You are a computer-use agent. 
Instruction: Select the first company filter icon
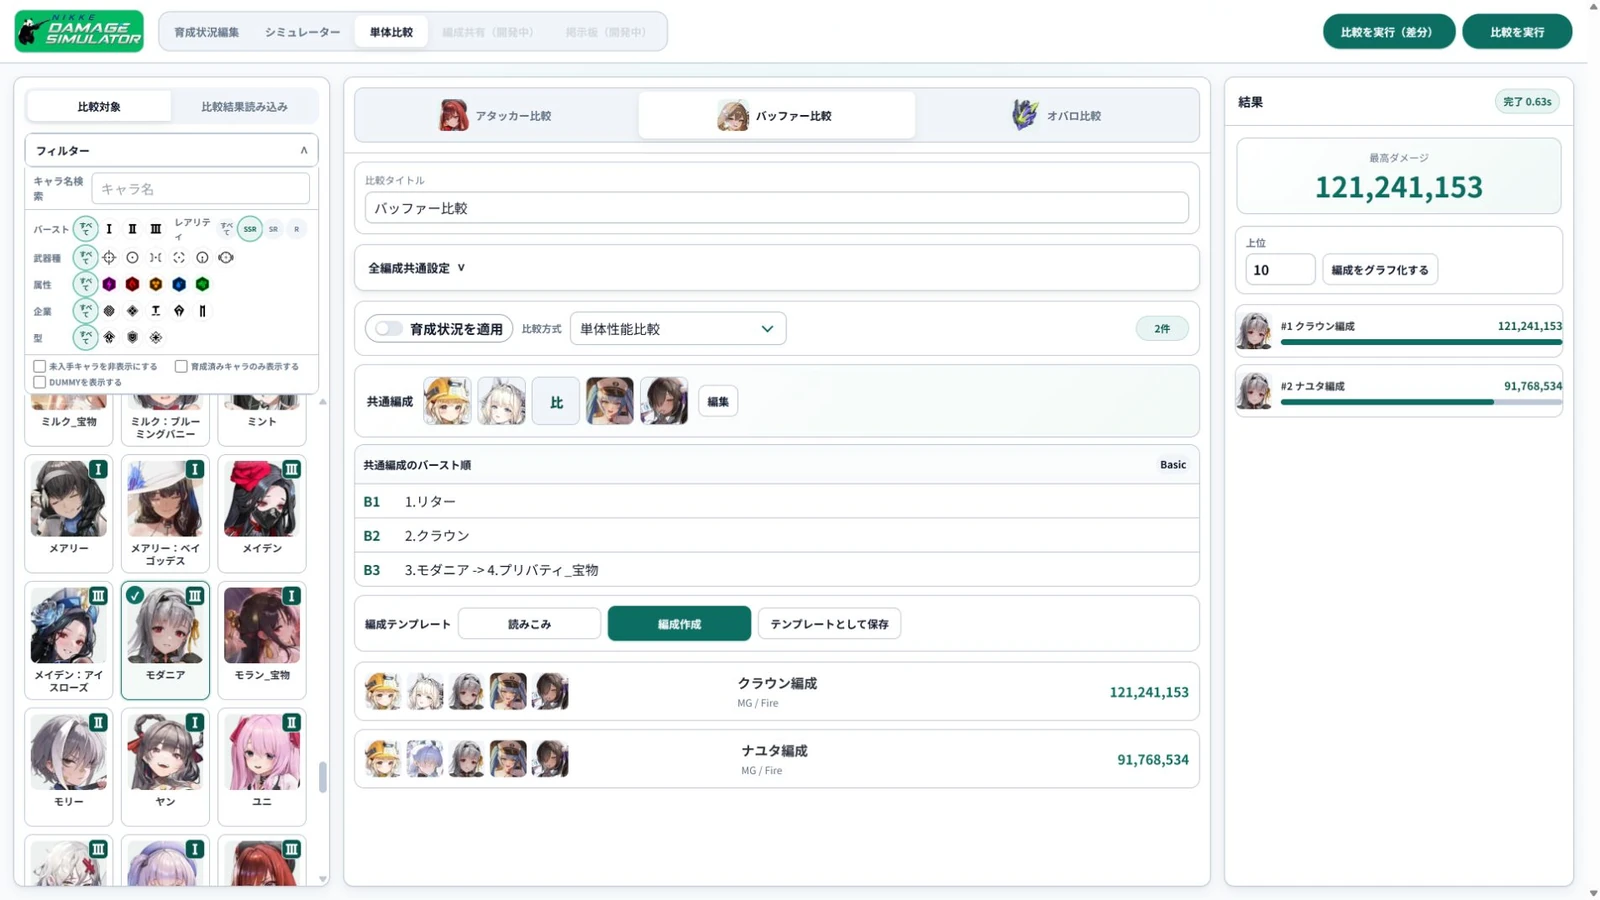click(109, 311)
